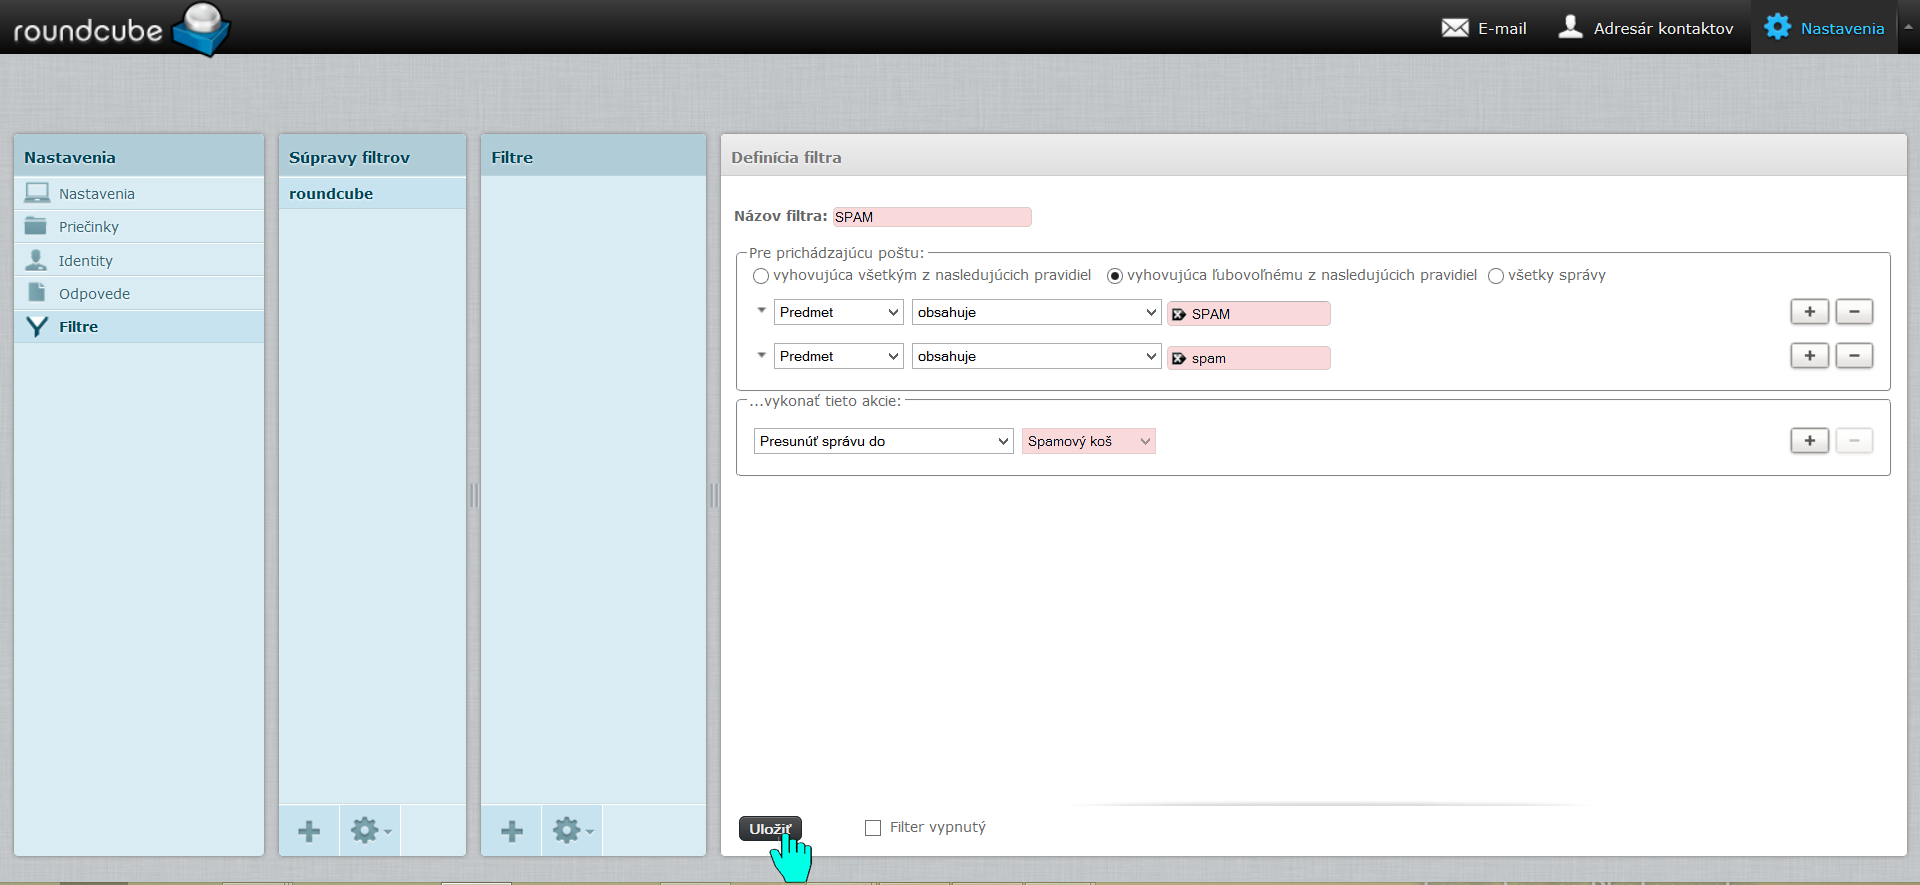Remove the second 'spam' rule

[1854, 356]
